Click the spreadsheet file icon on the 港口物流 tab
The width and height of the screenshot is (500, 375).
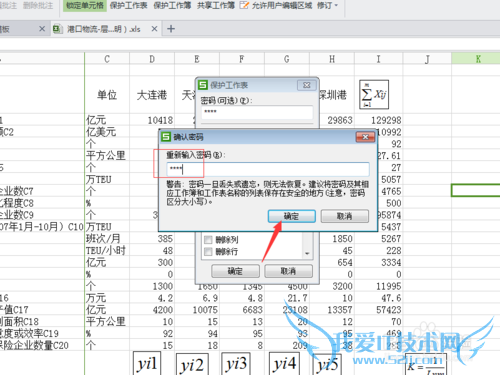pos(58,29)
